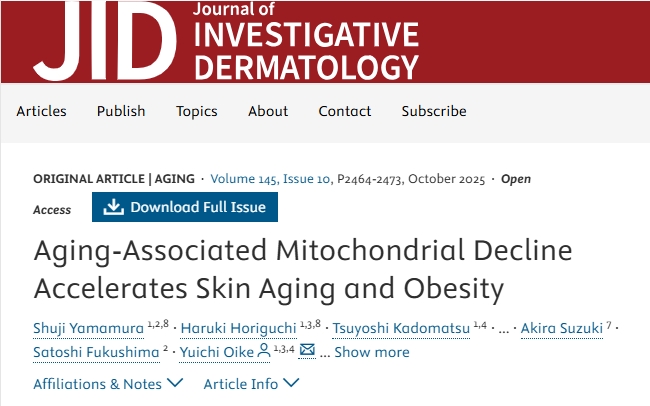Expand the Article Info chevron
Screen dimensions: 650x406
pos(290,383)
